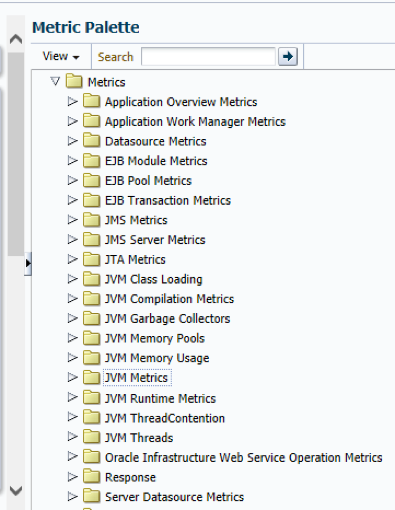Select Application Overview Metrics label
395x510 pixels.
pyautogui.click(x=181, y=102)
